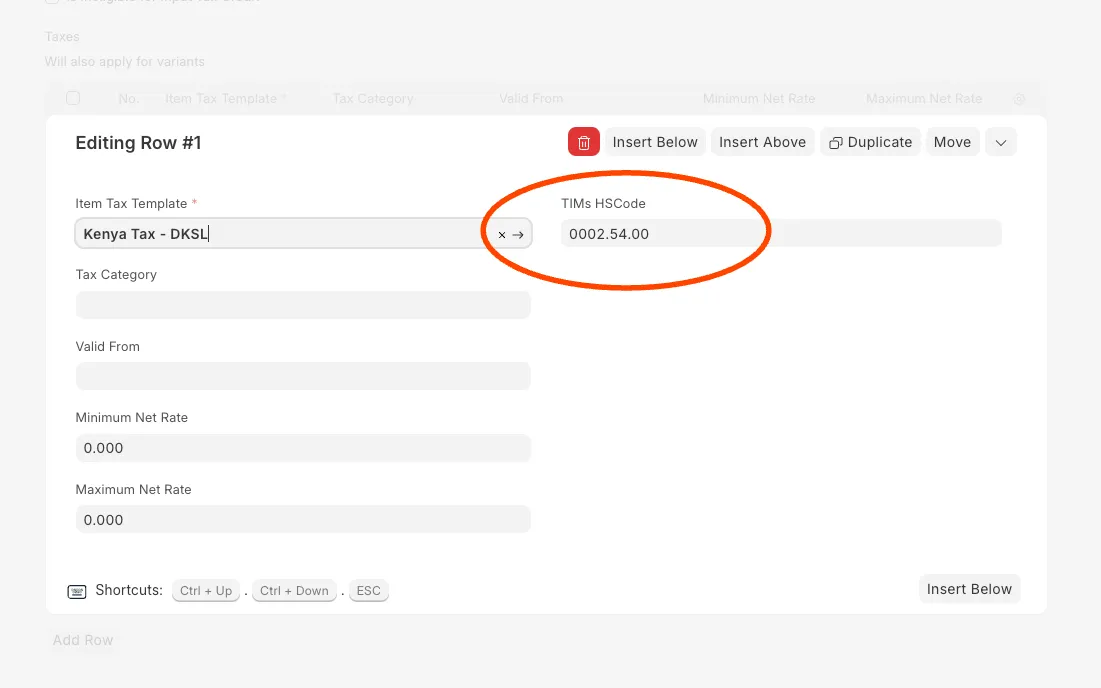Open the Tax Category dropdown field
Image resolution: width=1101 pixels, height=688 pixels.
(302, 305)
